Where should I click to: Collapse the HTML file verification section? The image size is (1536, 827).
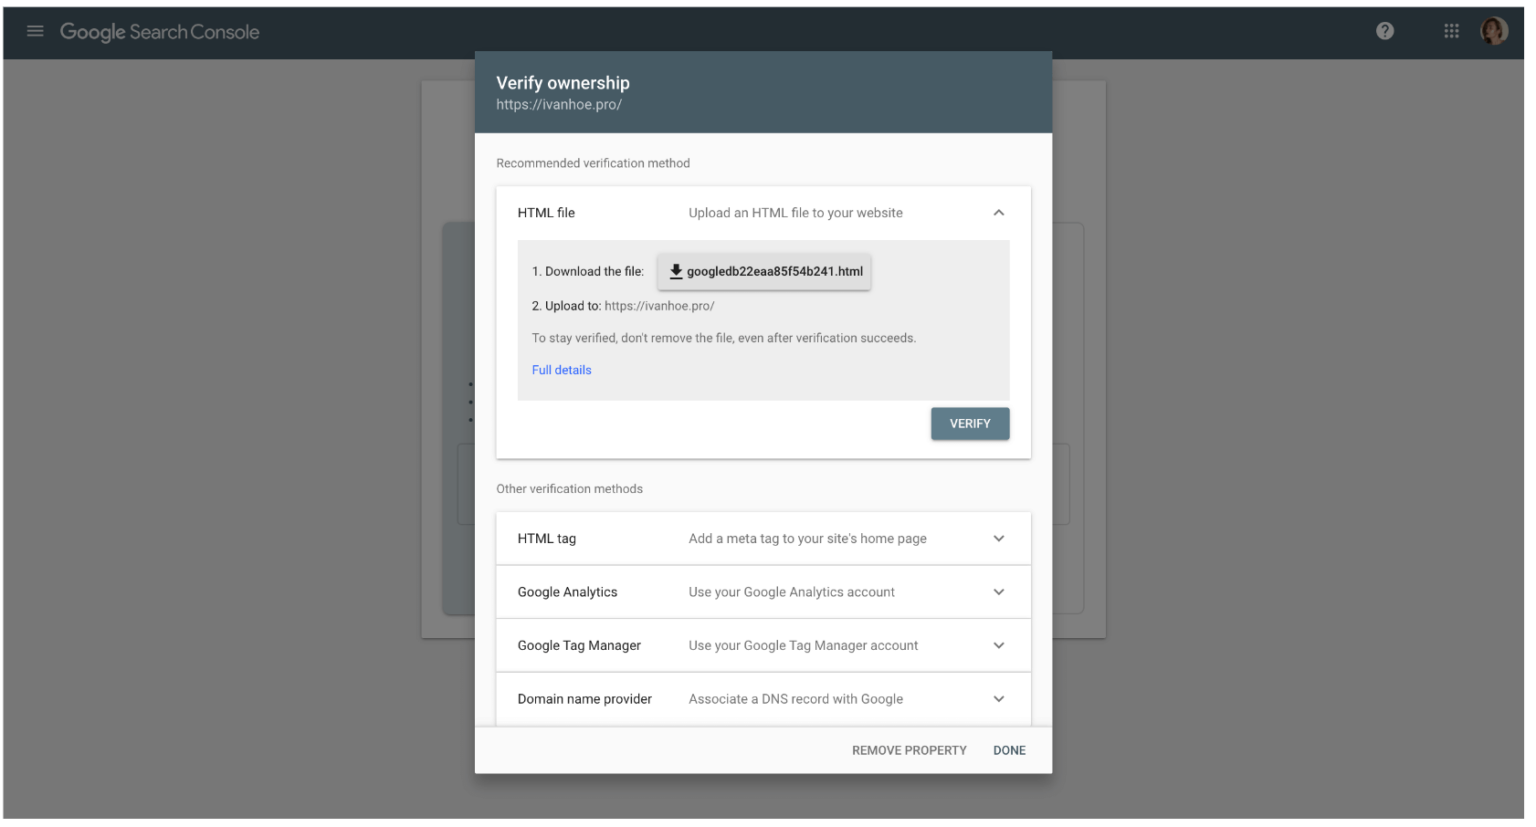coord(998,212)
